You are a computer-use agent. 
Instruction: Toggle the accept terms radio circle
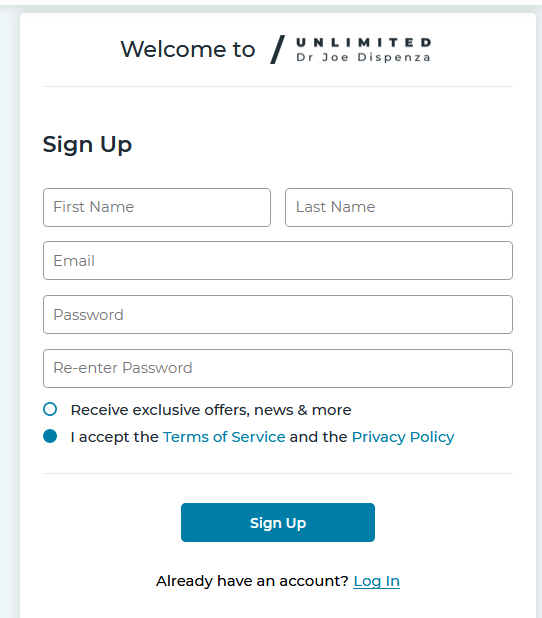[x=50, y=436]
